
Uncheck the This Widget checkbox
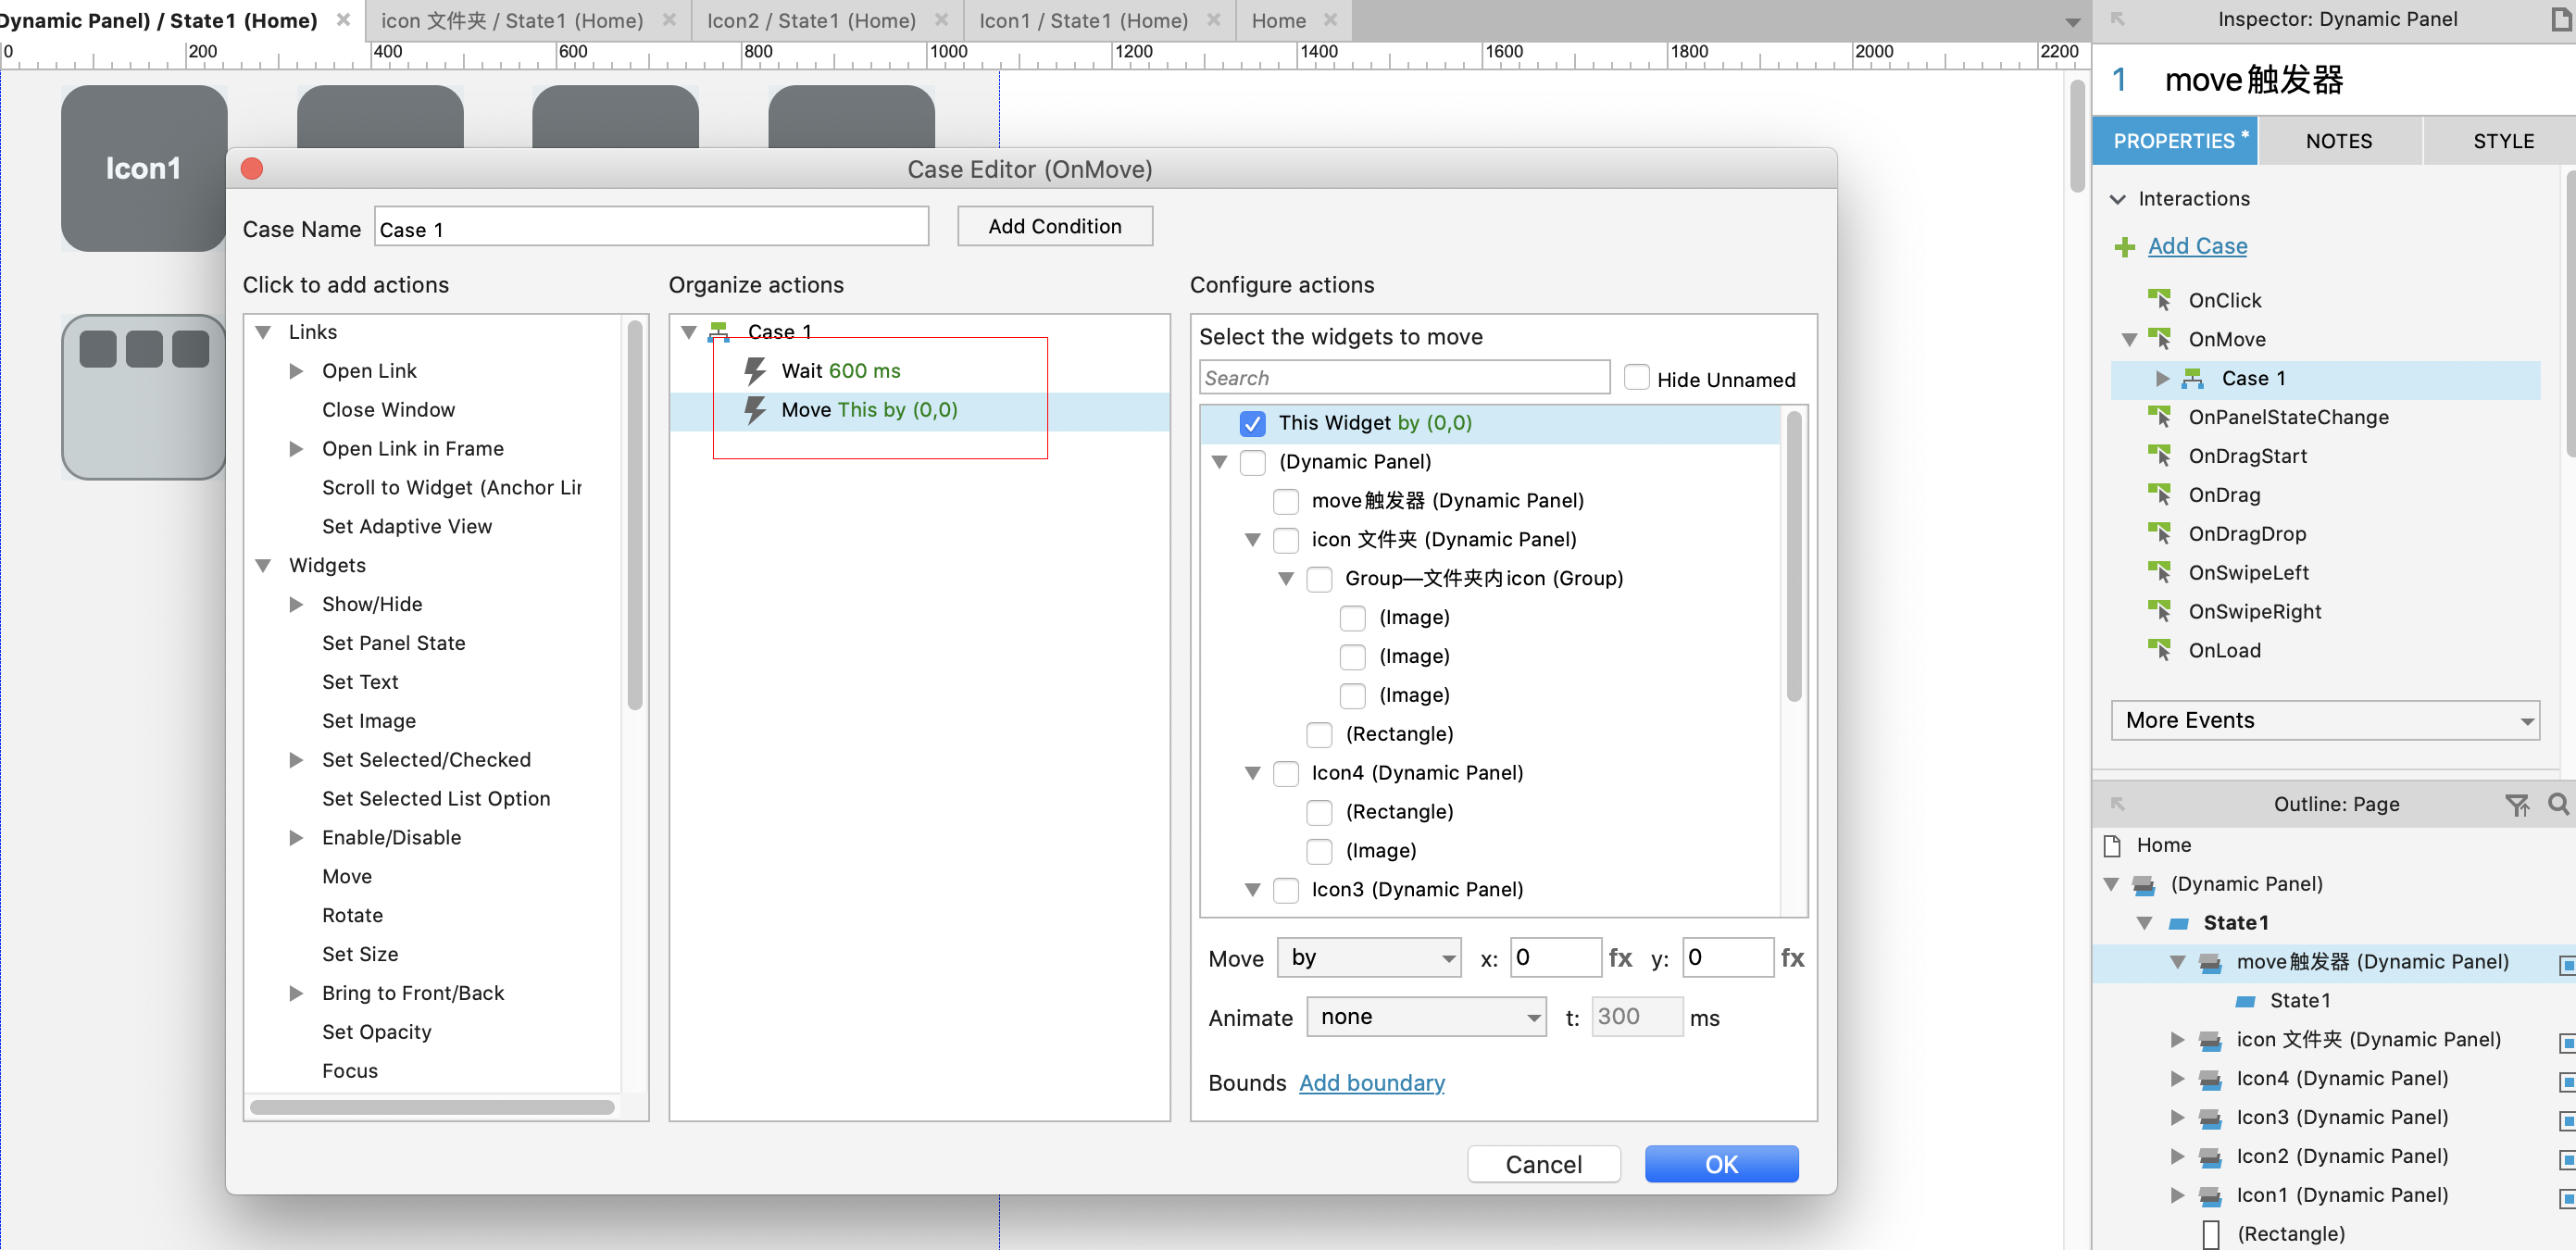coord(1252,423)
